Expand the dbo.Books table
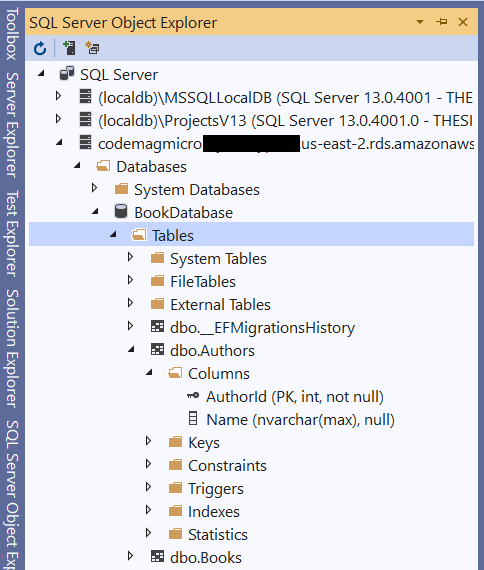 130,556
